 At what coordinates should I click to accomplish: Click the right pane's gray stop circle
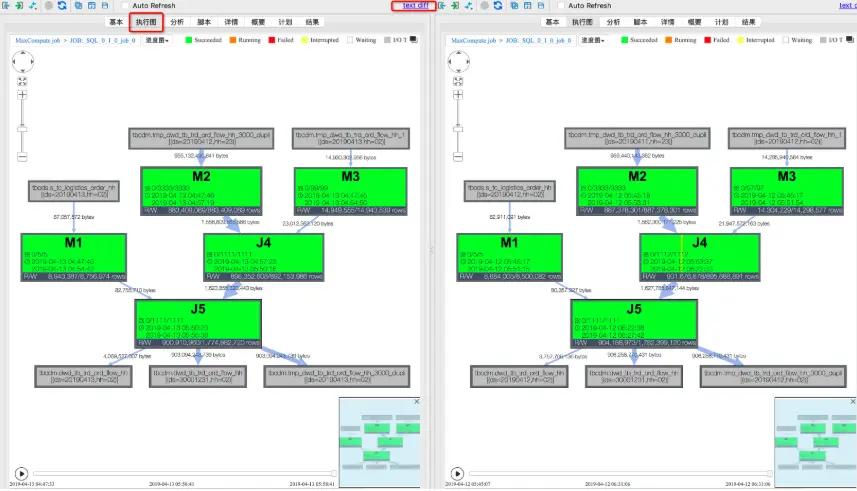tap(484, 5)
